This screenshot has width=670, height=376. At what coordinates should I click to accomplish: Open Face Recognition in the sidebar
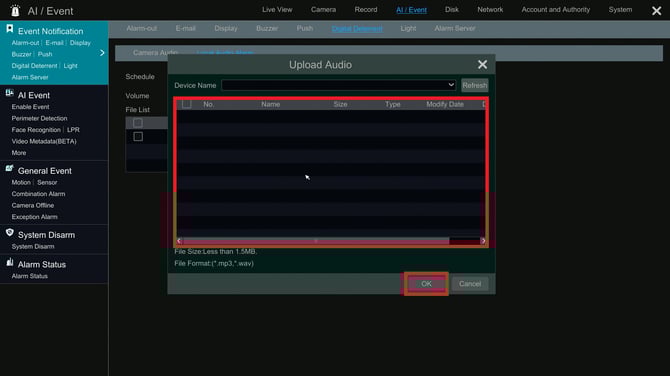[36, 130]
